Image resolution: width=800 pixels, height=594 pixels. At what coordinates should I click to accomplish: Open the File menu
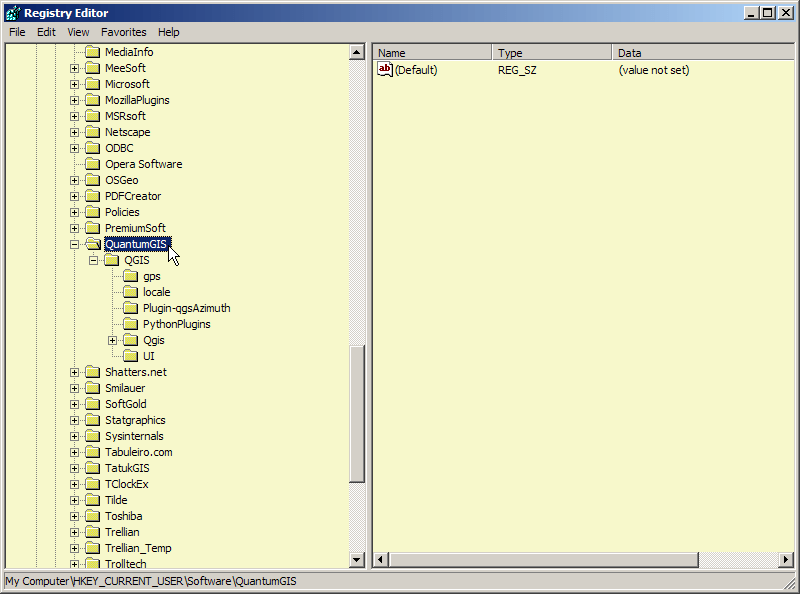tap(17, 32)
